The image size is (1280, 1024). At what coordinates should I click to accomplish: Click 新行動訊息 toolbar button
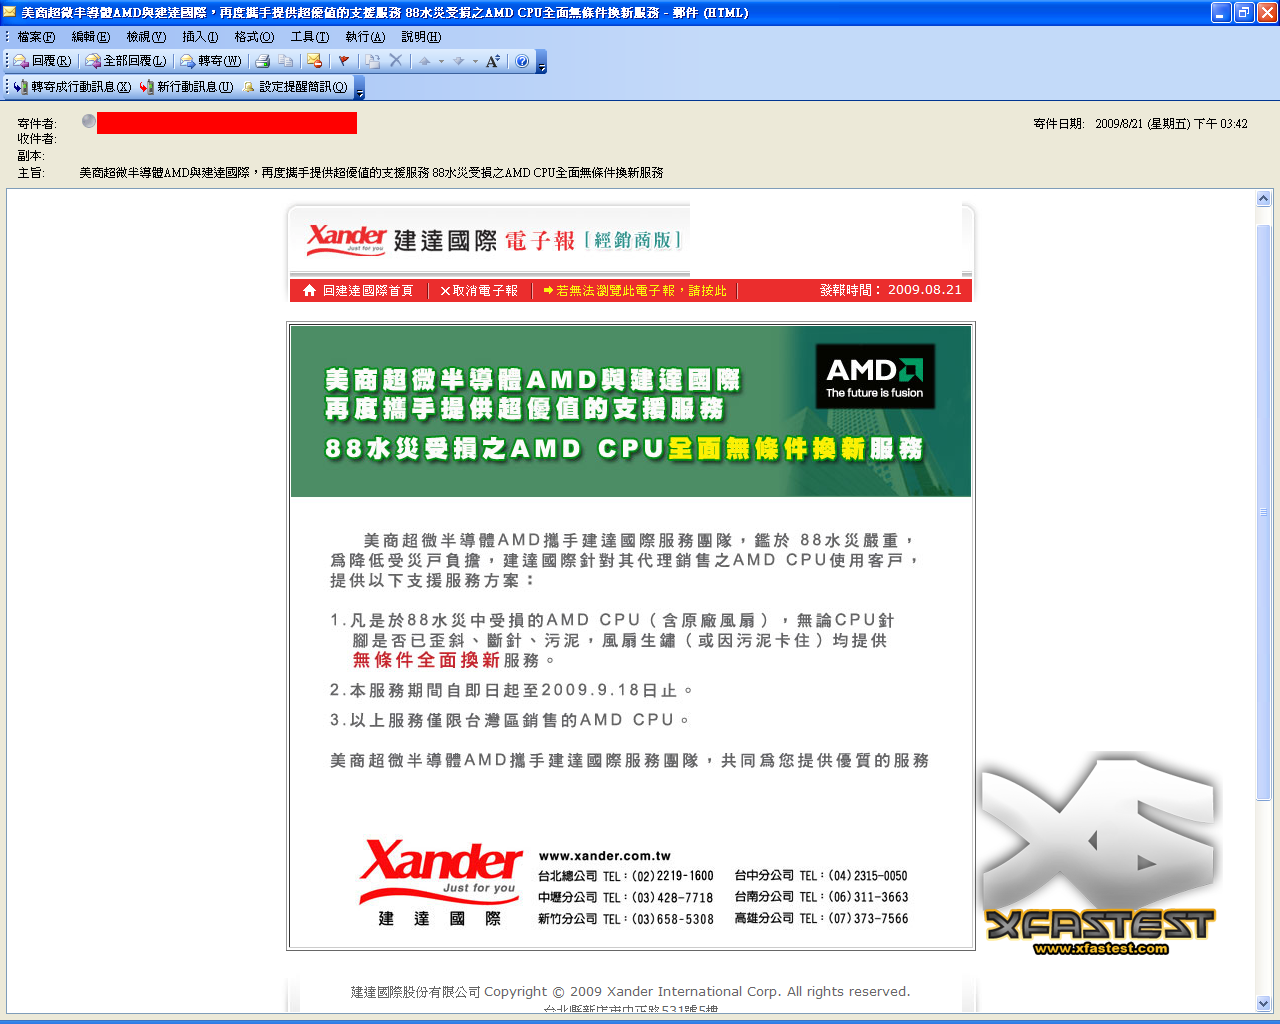(x=187, y=87)
